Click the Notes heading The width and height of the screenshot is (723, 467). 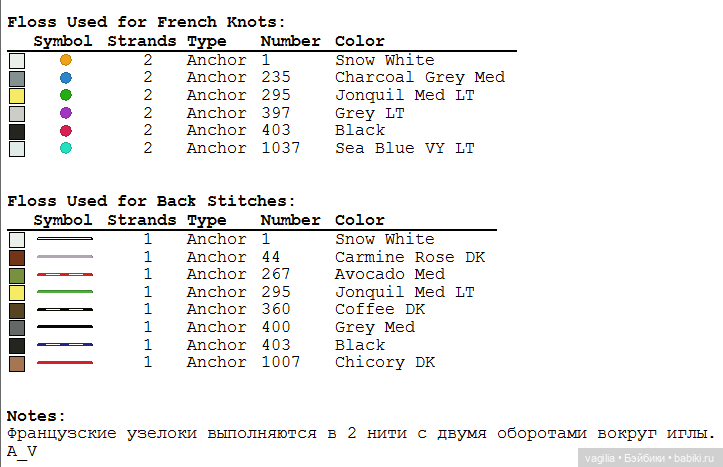coord(36,415)
